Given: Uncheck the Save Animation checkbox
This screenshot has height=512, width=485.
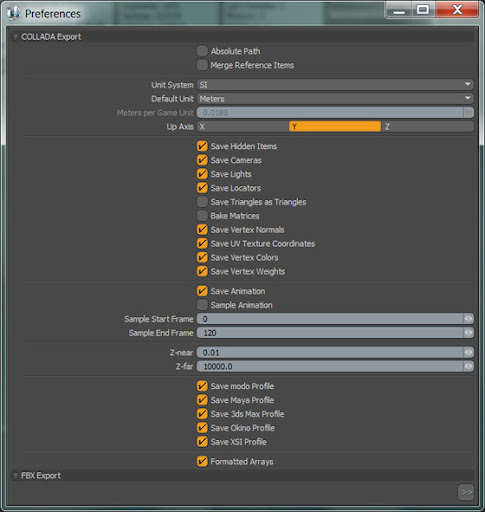Looking at the screenshot, I should (x=202, y=291).
